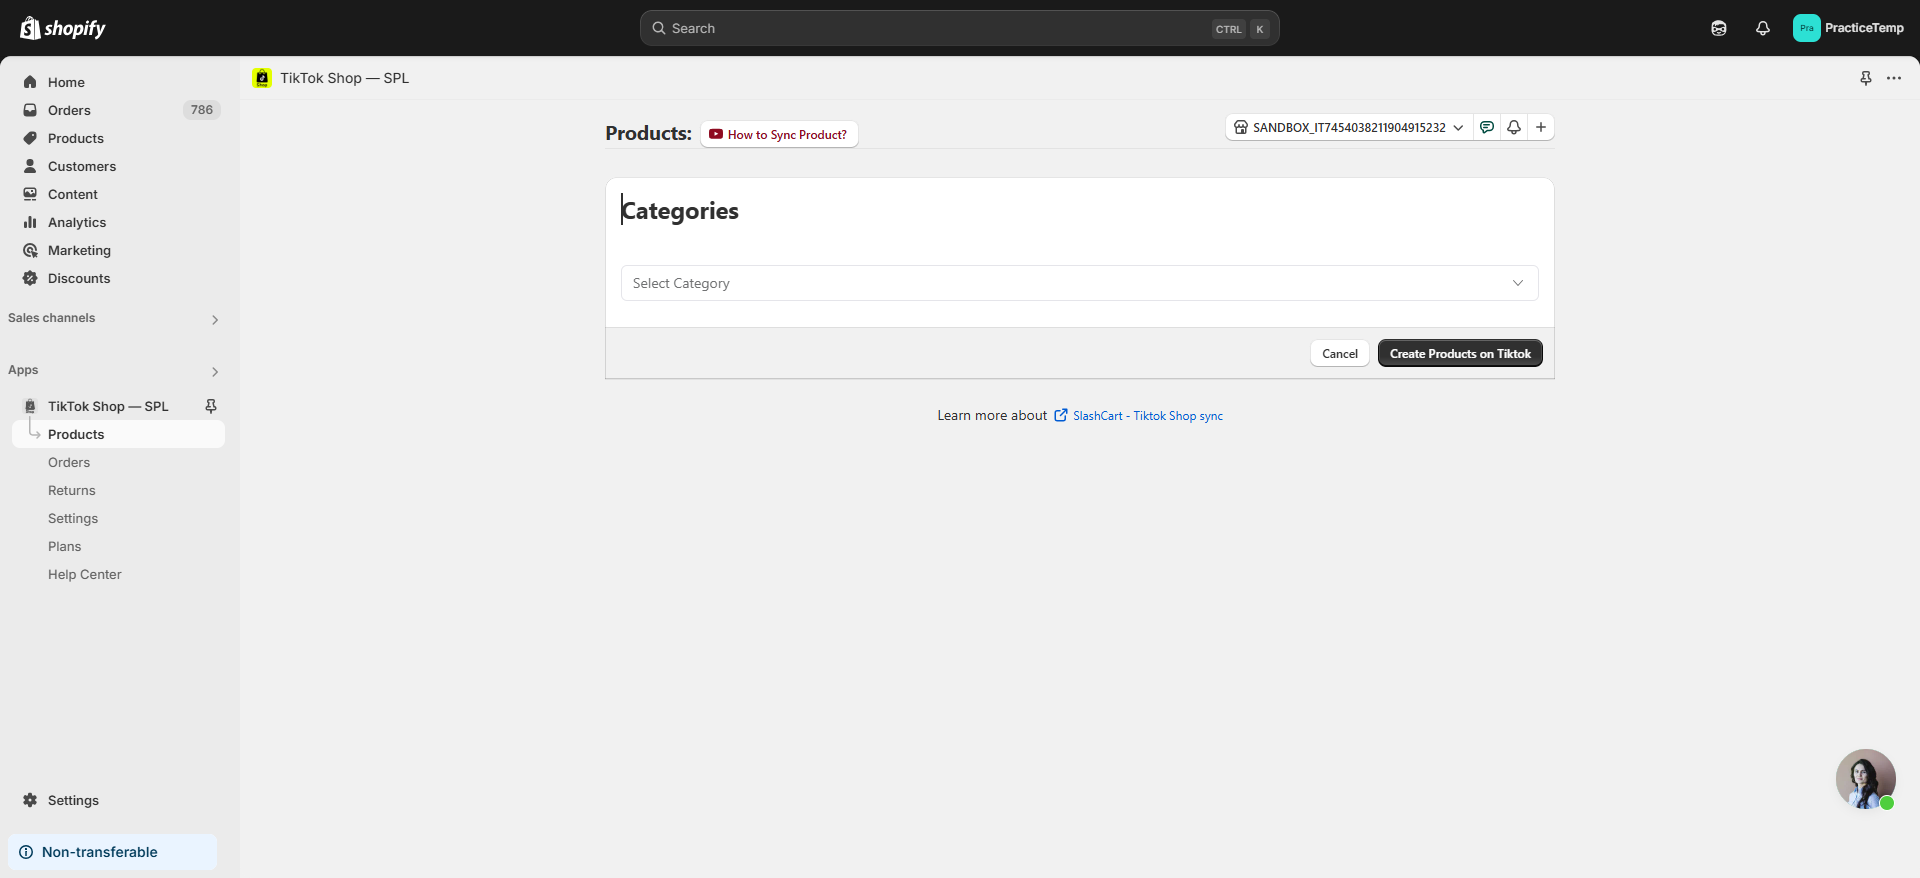This screenshot has width=1920, height=878.
Task: Open Analytics section
Action: click(x=77, y=222)
